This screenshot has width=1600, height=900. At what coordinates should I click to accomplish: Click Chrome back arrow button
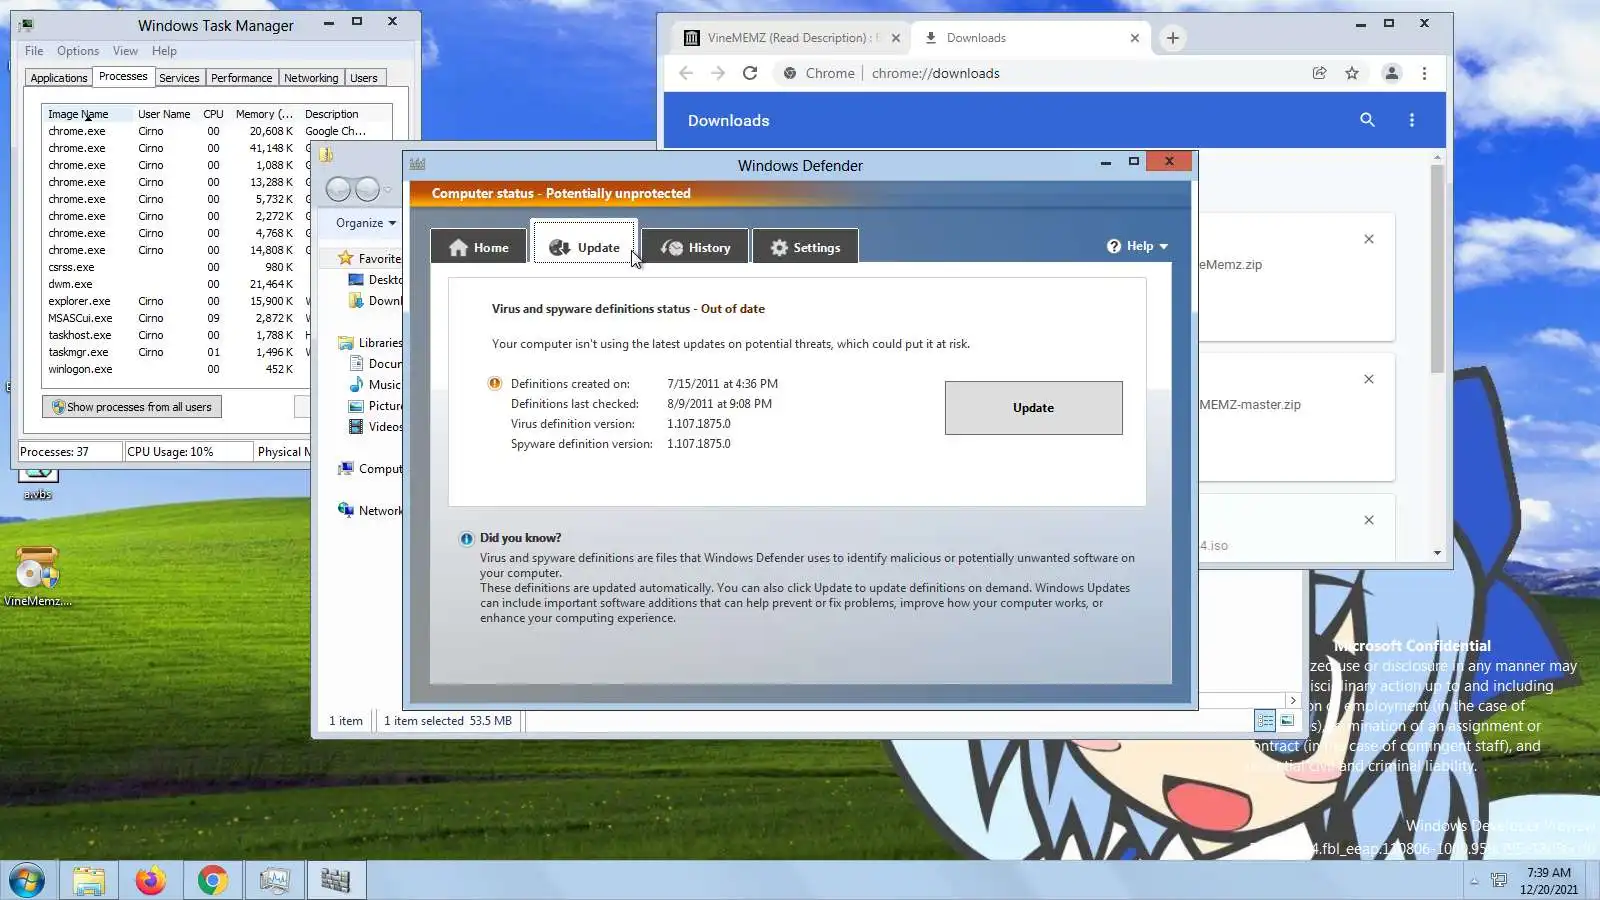[x=686, y=73]
